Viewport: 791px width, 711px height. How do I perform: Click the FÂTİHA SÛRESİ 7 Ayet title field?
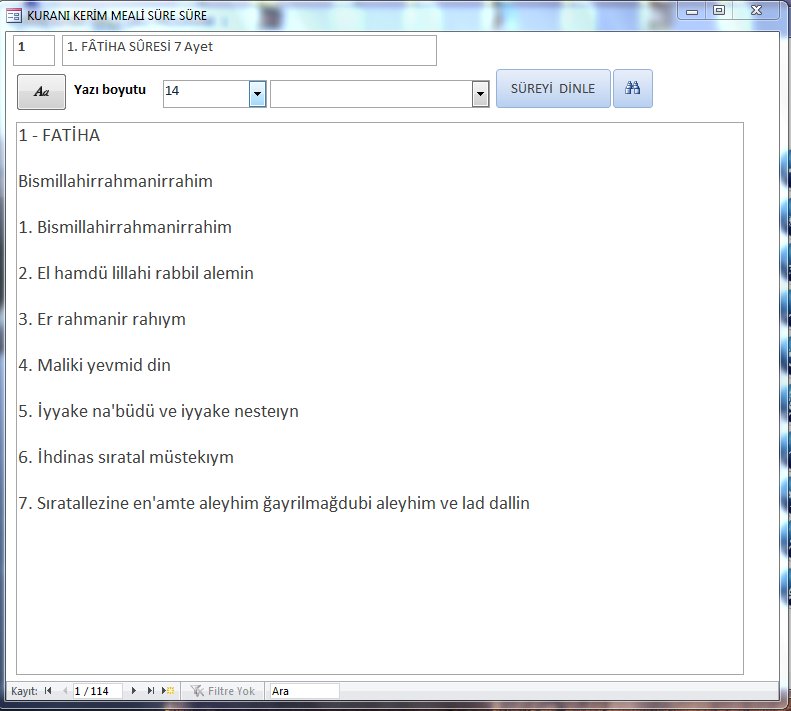click(x=249, y=50)
